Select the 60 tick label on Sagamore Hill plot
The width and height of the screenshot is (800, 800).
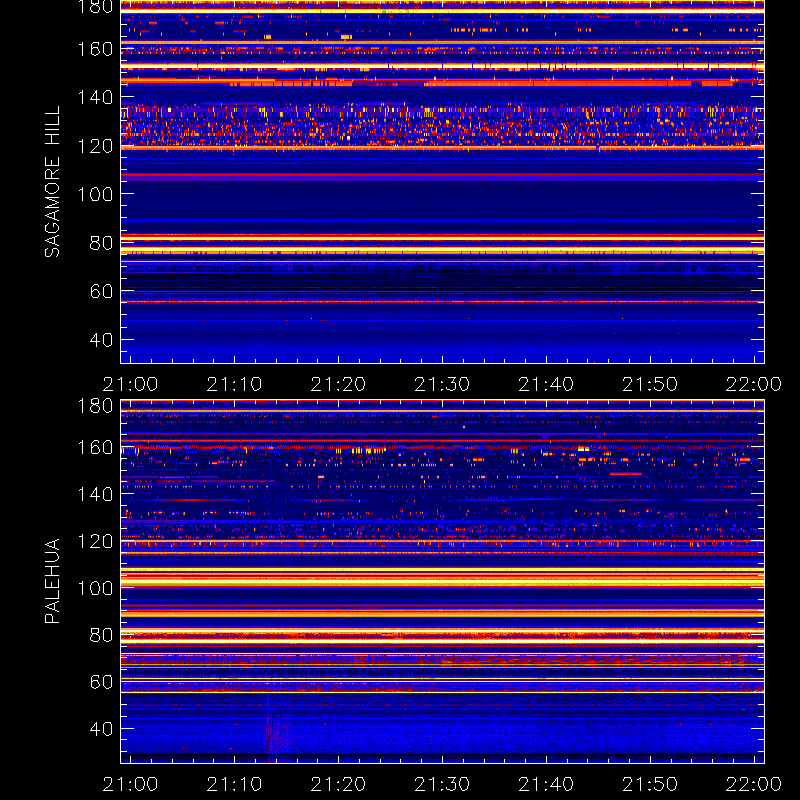(x=102, y=291)
